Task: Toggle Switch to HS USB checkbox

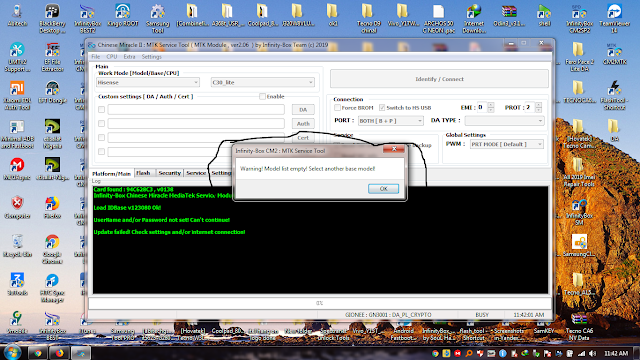Action: tap(382, 107)
